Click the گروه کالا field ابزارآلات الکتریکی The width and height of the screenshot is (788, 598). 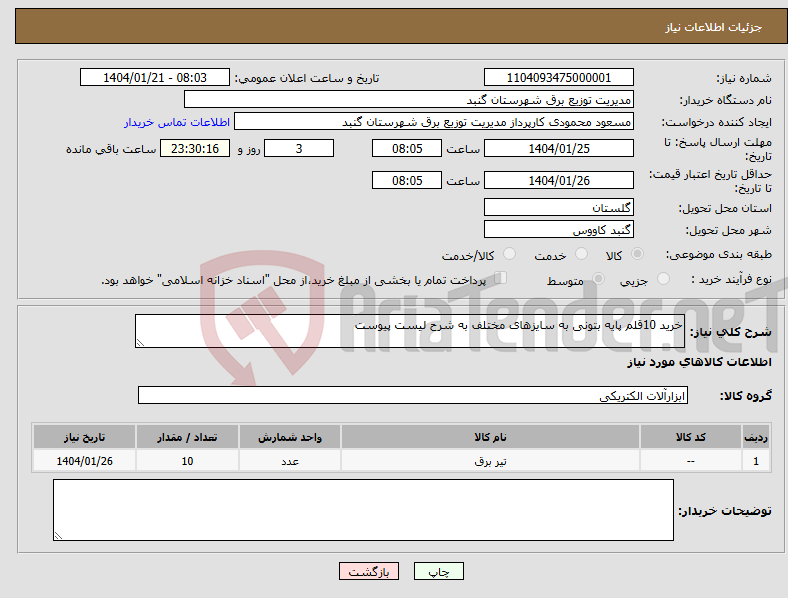(413, 395)
